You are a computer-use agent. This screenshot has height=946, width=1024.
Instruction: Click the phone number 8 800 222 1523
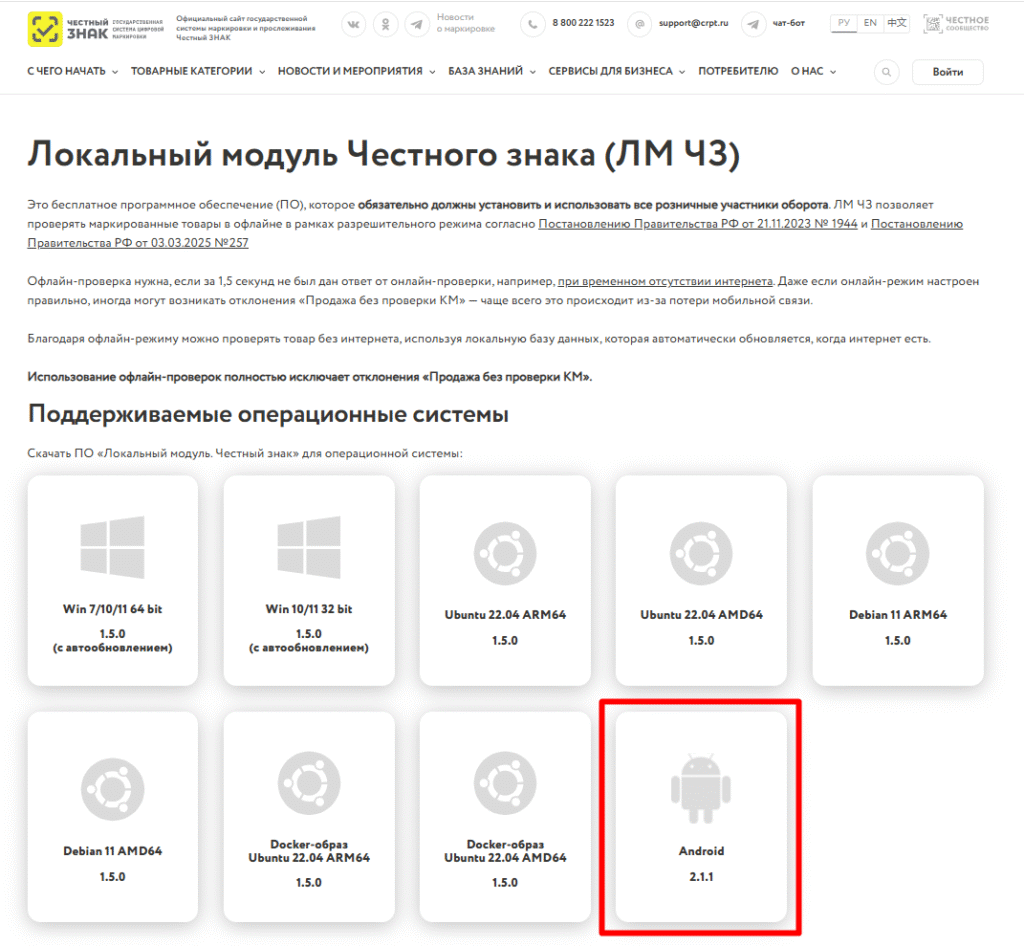click(583, 23)
